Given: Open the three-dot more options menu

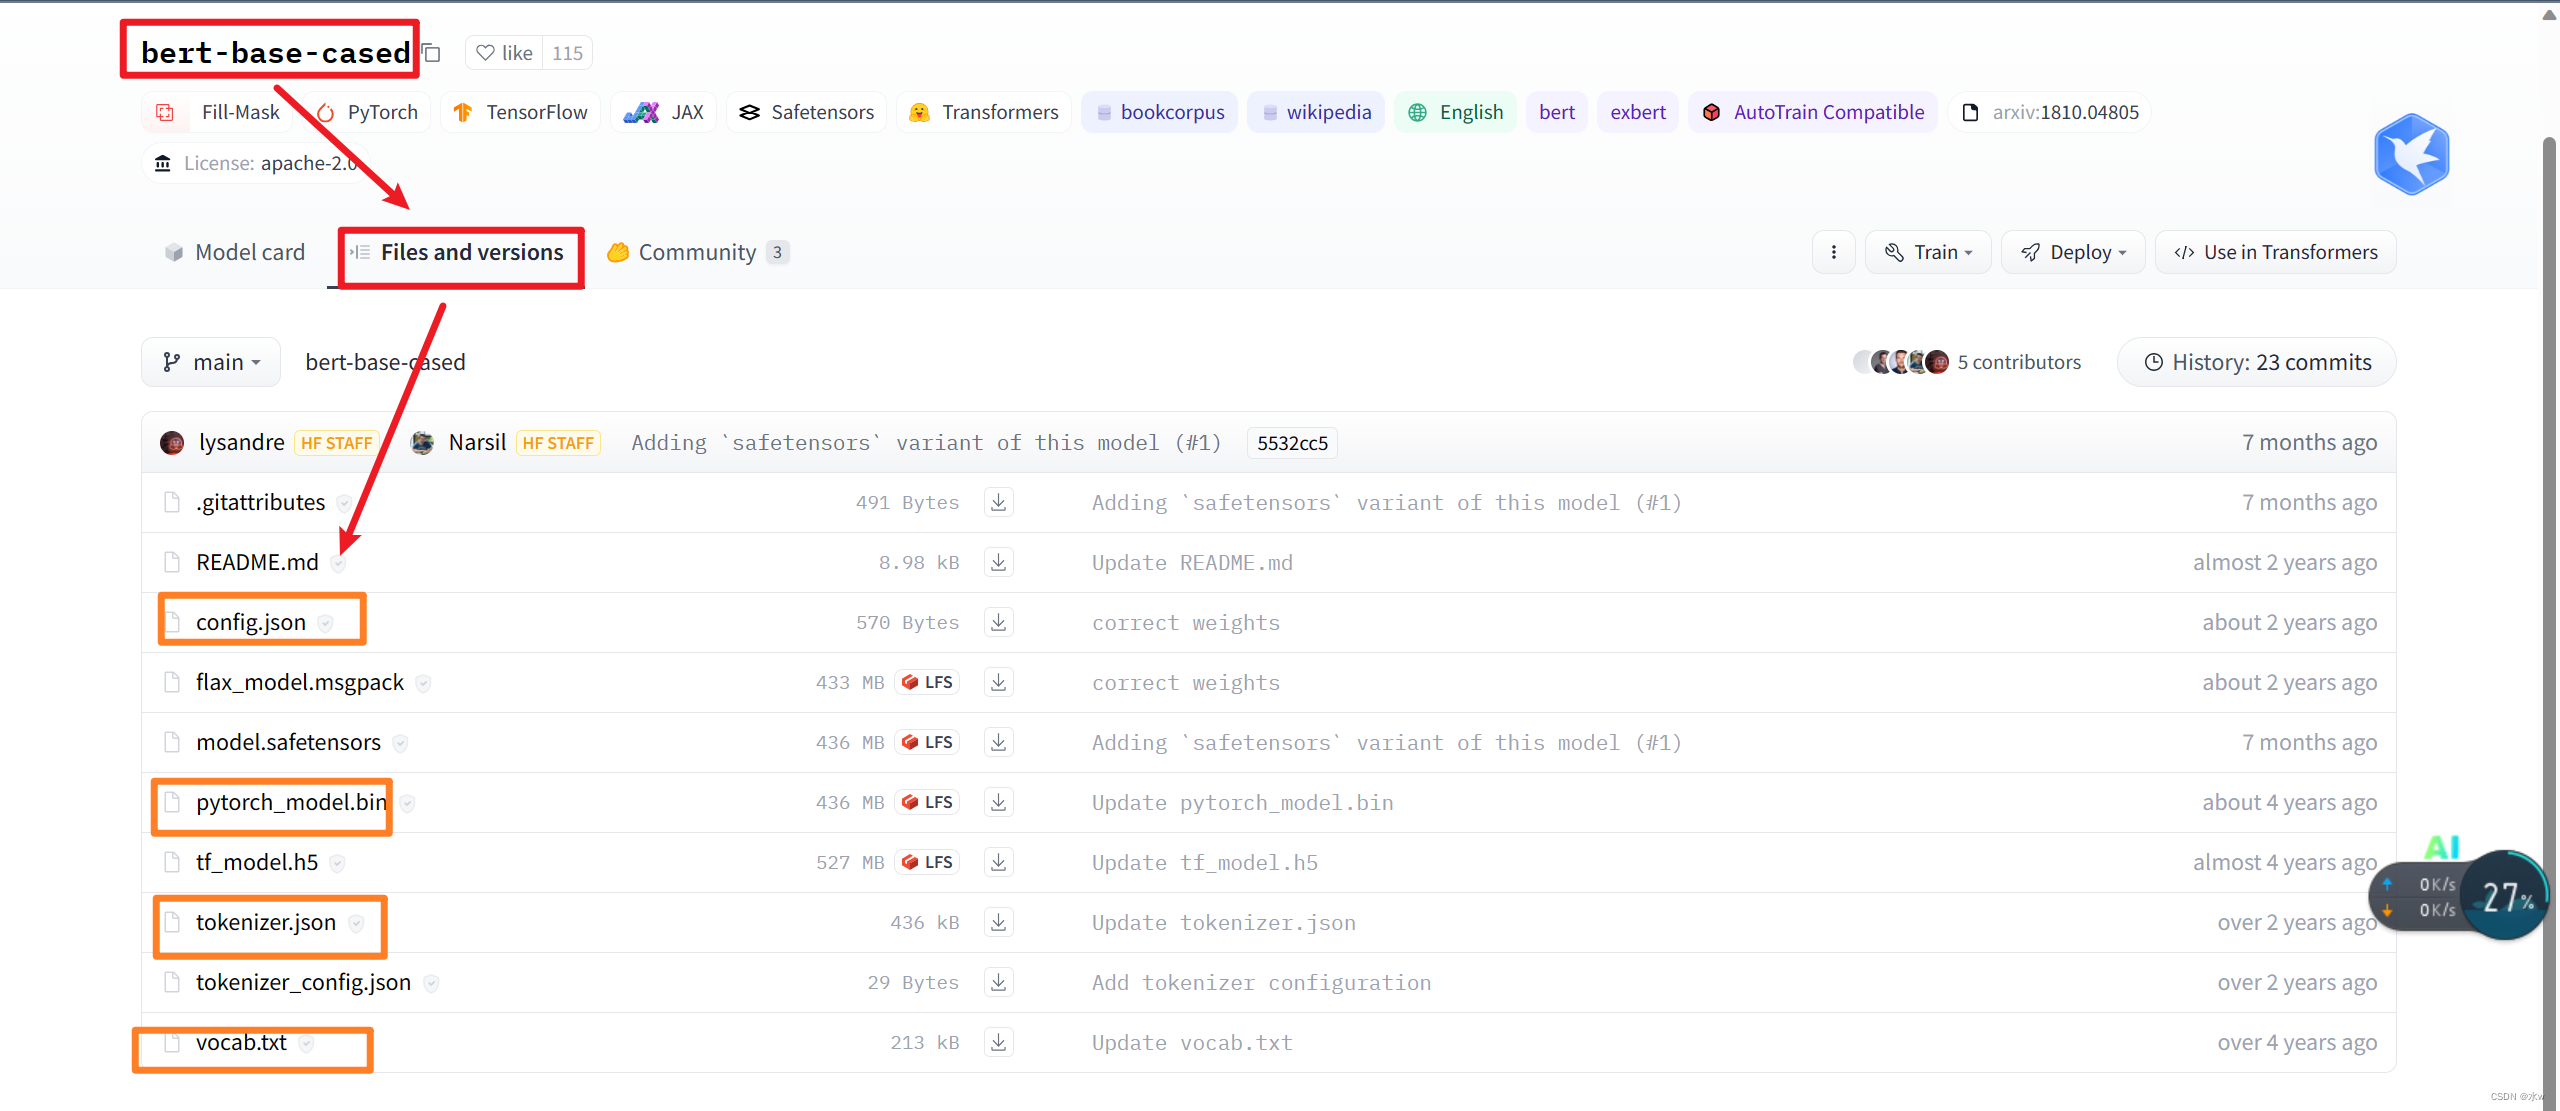Looking at the screenshot, I should 1833,252.
